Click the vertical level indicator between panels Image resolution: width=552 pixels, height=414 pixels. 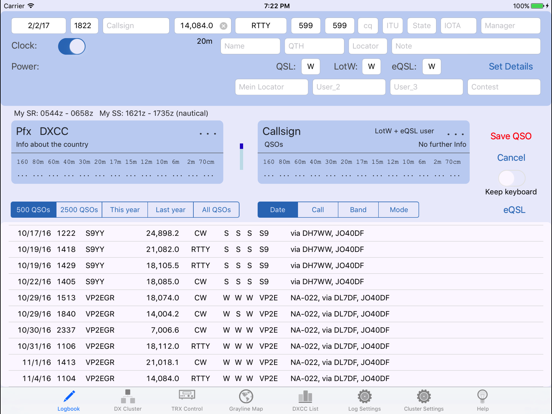pyautogui.click(x=241, y=156)
